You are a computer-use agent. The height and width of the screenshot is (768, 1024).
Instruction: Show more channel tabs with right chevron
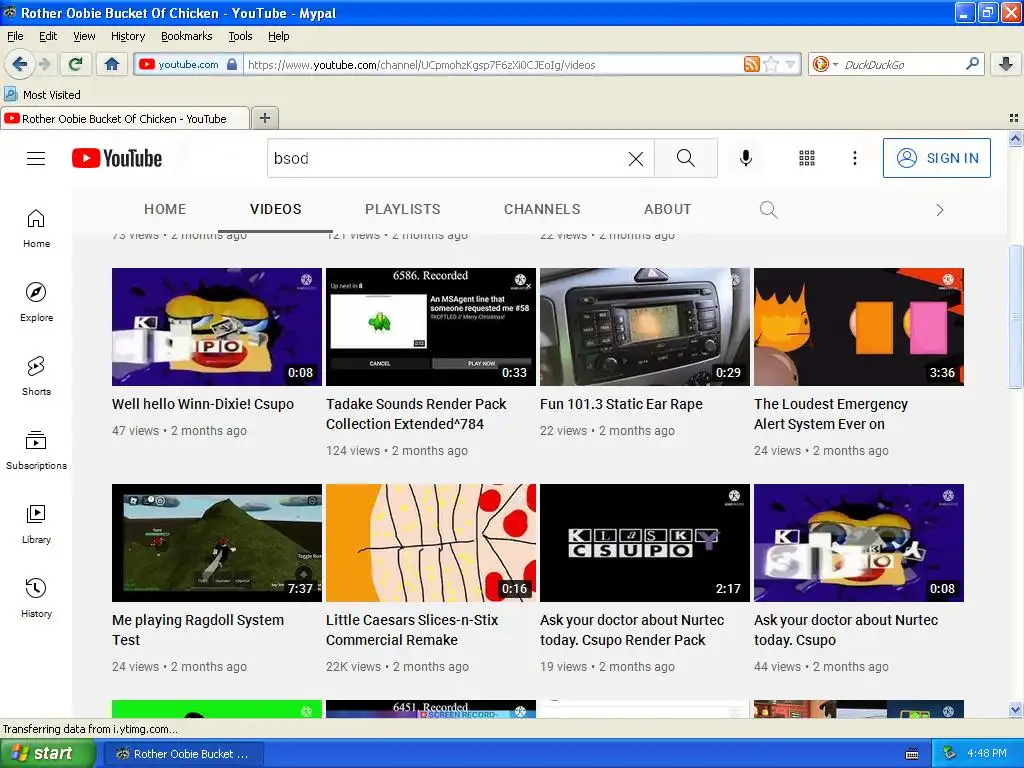click(940, 210)
